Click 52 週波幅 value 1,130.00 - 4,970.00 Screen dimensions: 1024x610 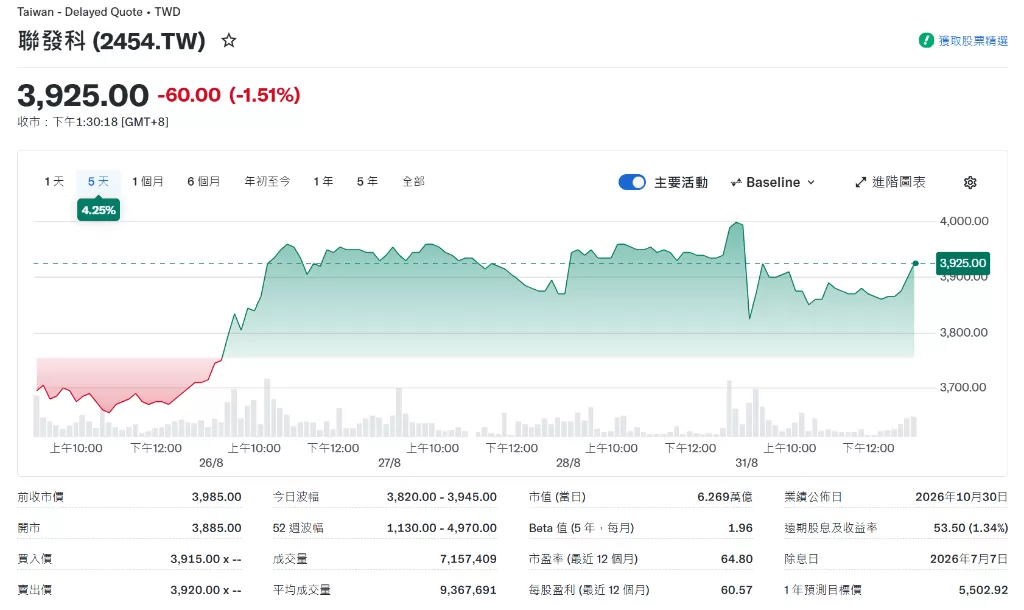(441, 527)
